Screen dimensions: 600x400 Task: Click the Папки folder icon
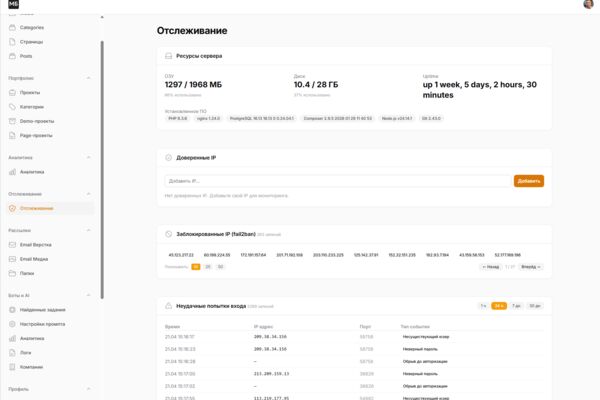coord(12,273)
